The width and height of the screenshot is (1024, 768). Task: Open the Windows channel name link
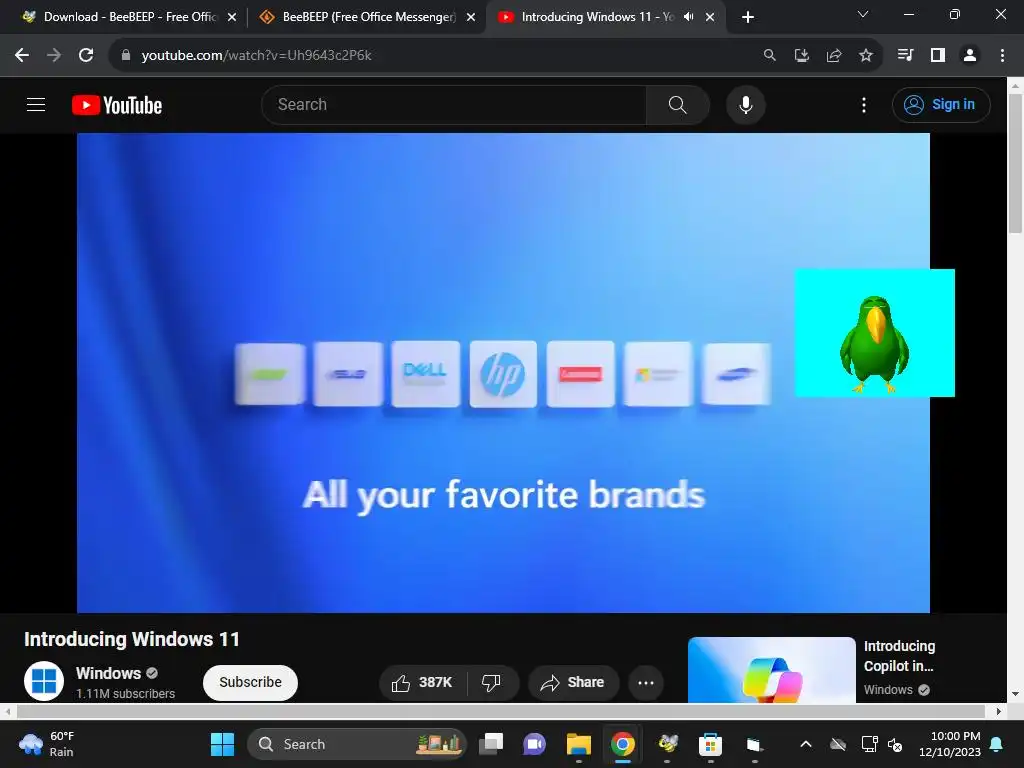108,673
